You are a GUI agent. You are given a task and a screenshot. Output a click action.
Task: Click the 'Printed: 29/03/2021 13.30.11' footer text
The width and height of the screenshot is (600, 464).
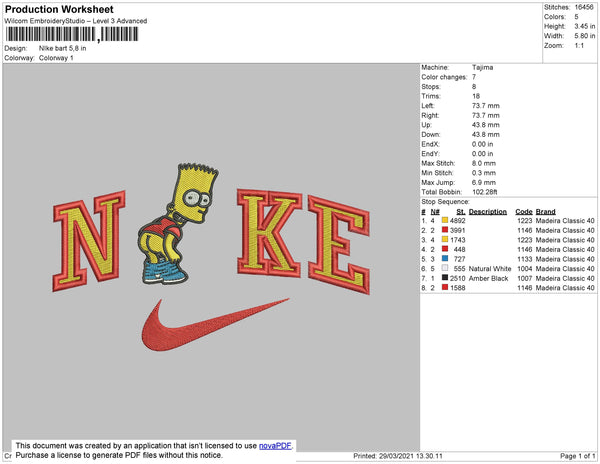click(x=398, y=456)
